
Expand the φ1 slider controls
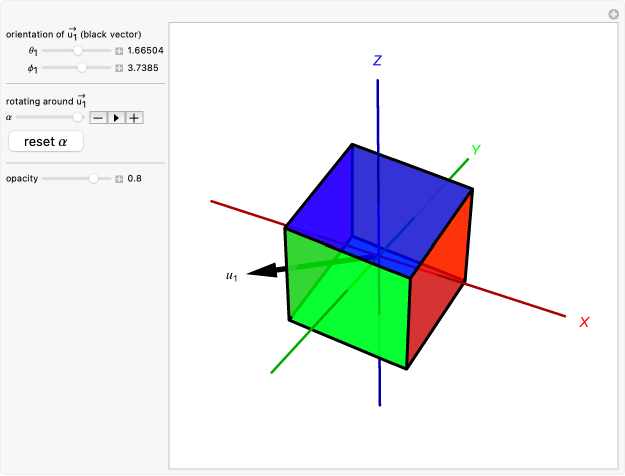[x=119, y=68]
